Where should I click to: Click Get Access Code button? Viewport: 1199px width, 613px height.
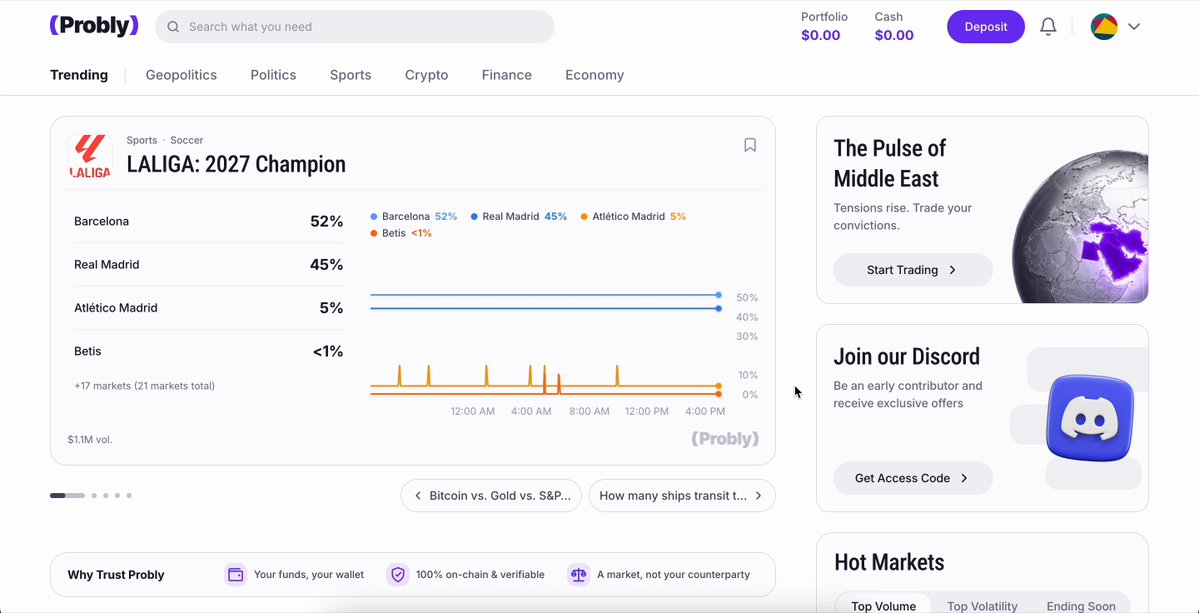click(913, 478)
